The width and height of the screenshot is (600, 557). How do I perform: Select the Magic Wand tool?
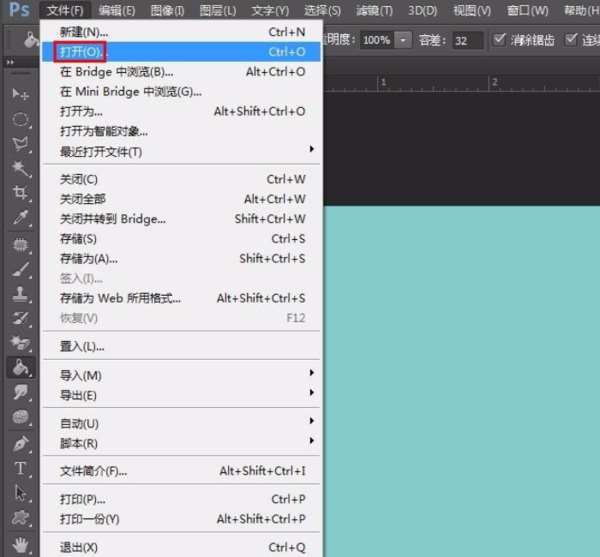[20, 168]
